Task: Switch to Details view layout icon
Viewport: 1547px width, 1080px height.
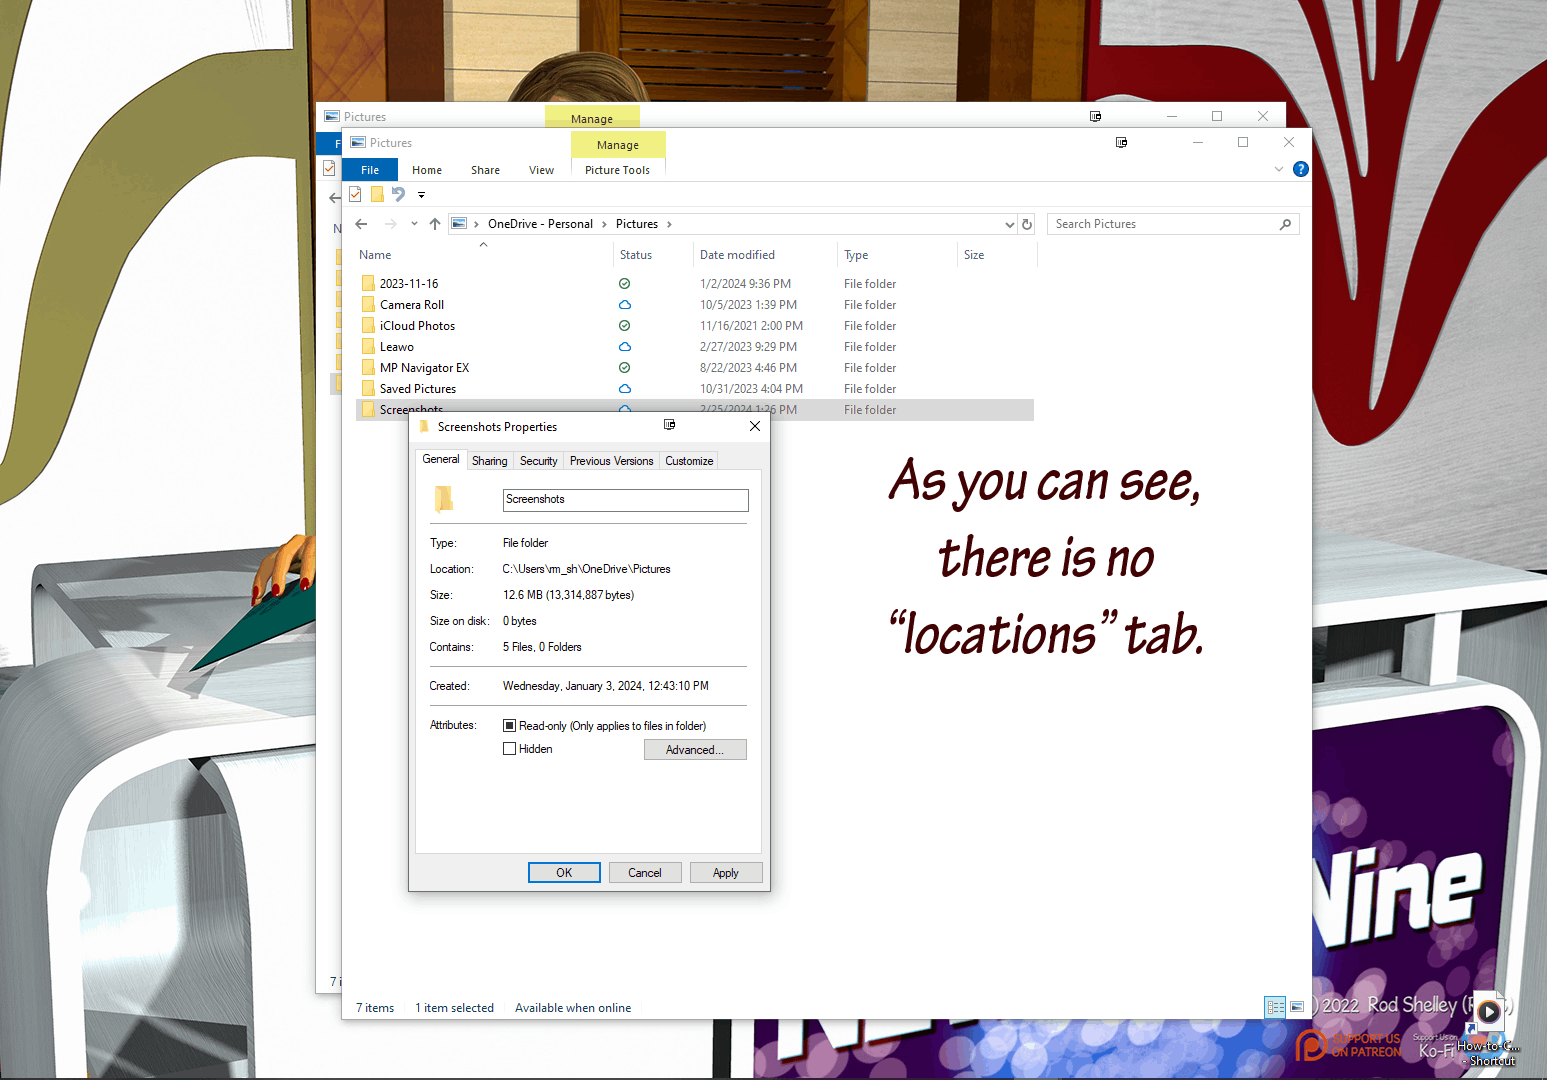Action: click(1275, 1007)
